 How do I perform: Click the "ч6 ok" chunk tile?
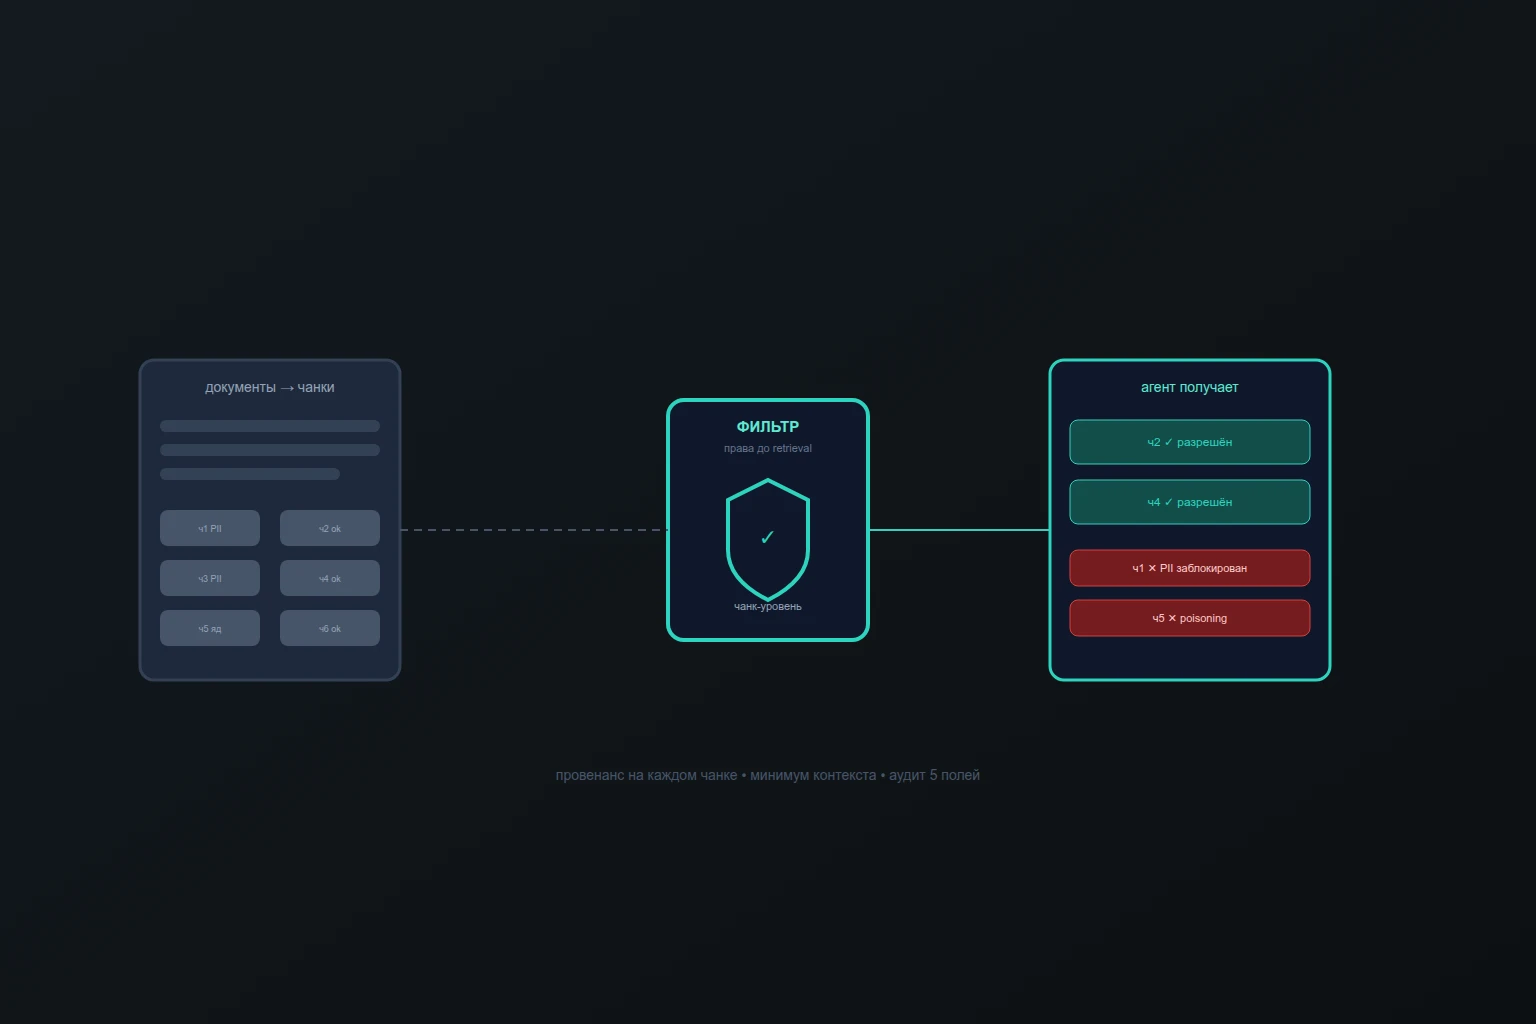(x=330, y=628)
